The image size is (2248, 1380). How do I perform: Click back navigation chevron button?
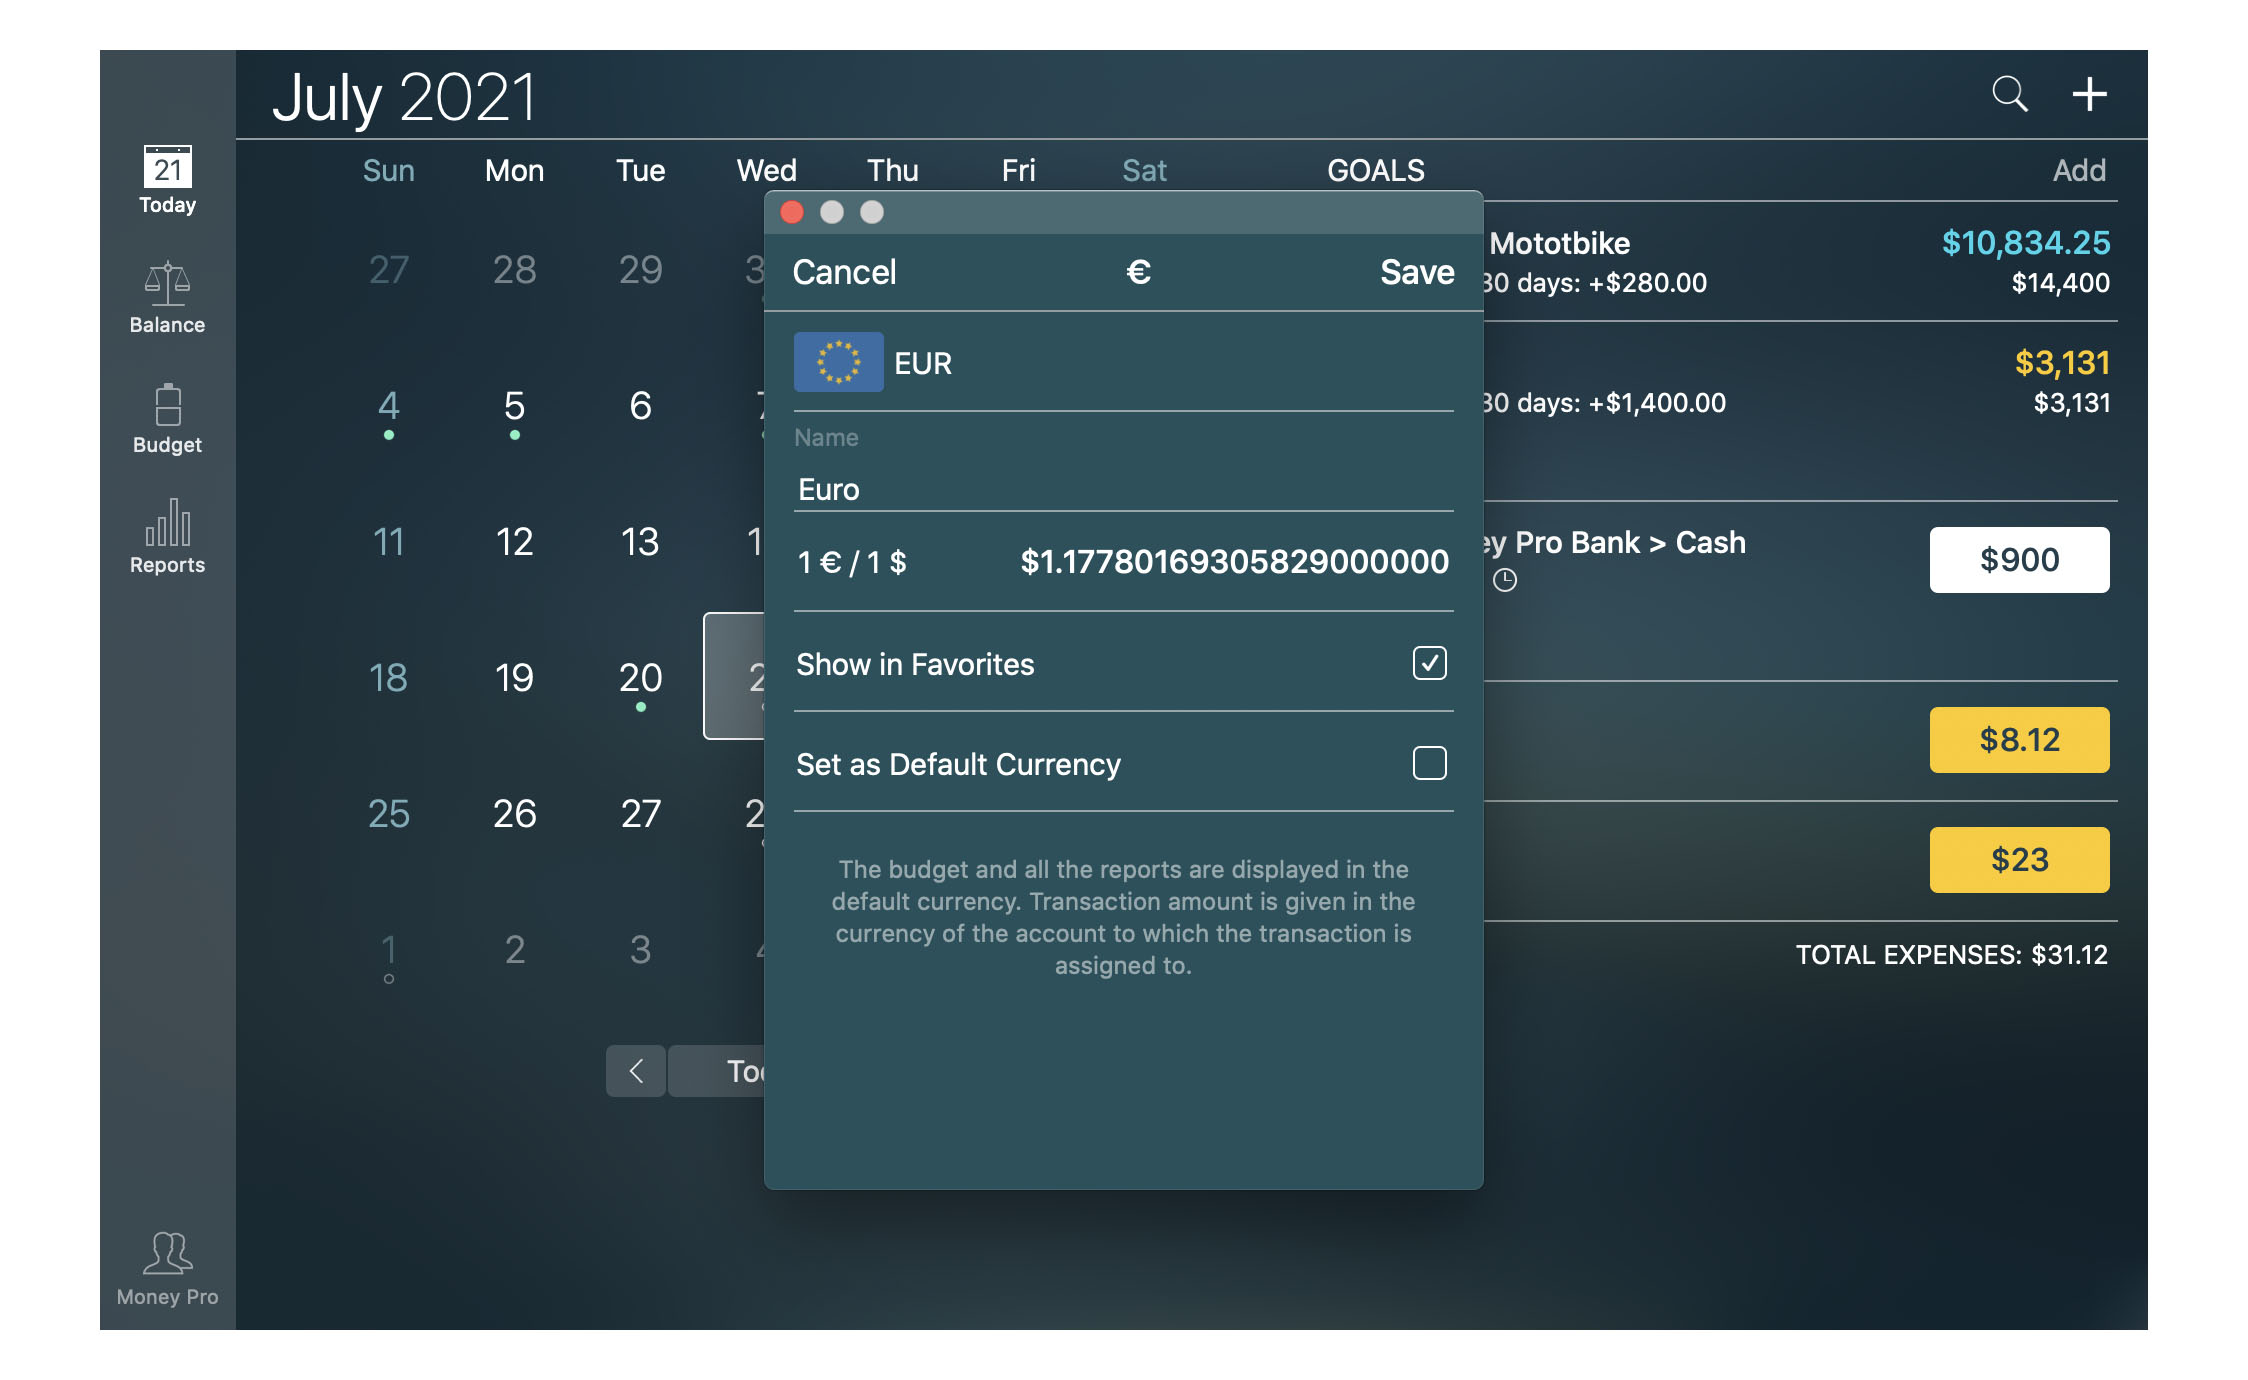coord(636,1070)
